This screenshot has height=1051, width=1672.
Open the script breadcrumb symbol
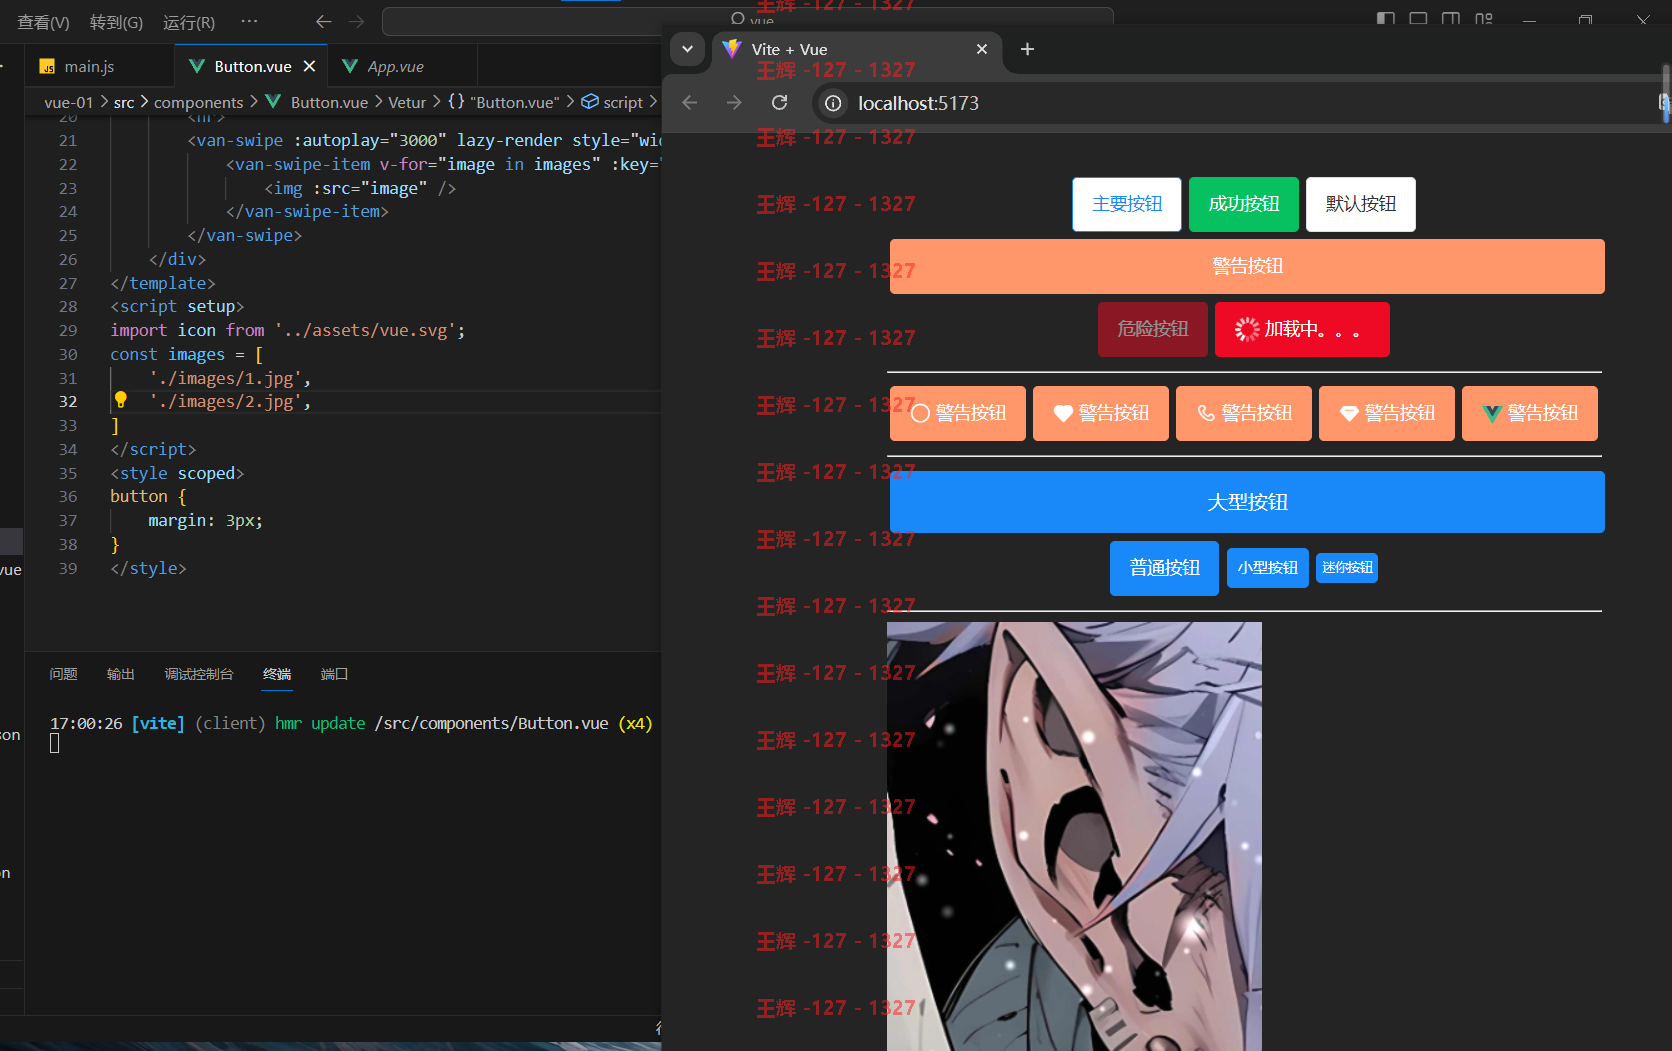click(612, 102)
